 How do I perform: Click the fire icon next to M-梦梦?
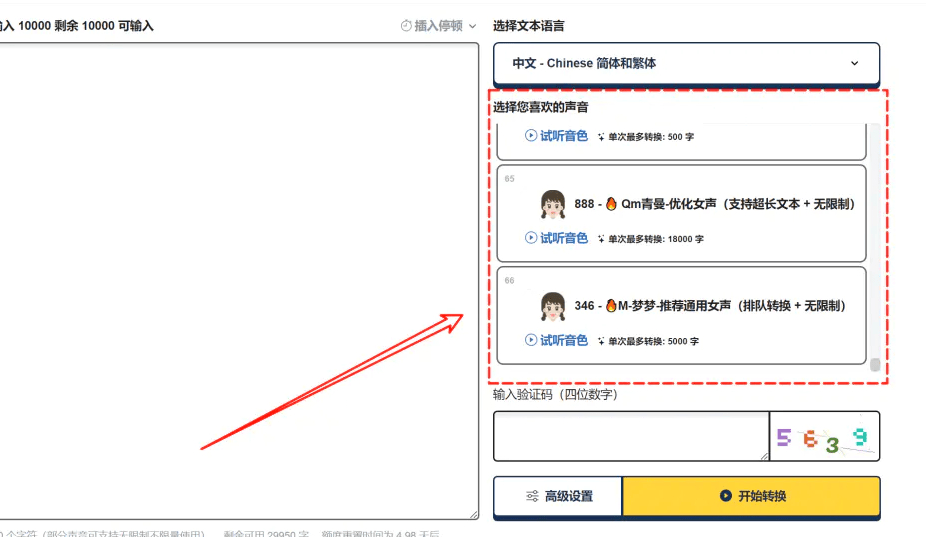(x=611, y=306)
